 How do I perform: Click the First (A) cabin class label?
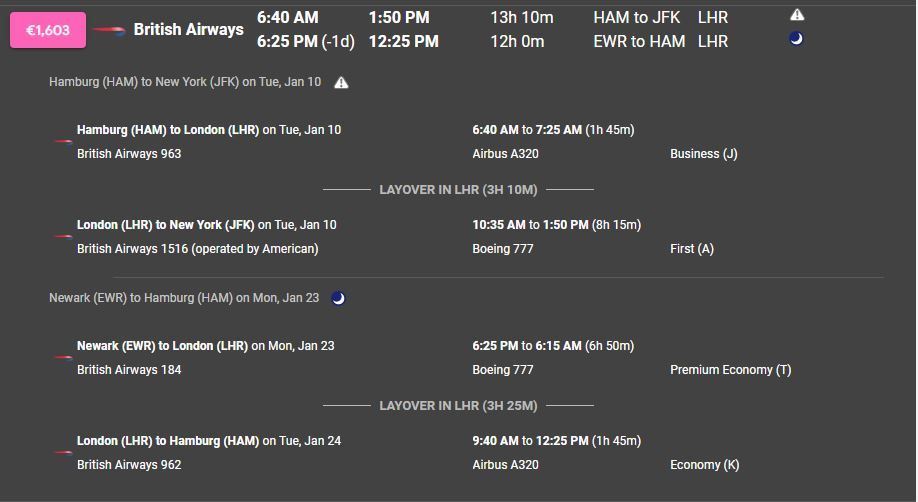691,249
